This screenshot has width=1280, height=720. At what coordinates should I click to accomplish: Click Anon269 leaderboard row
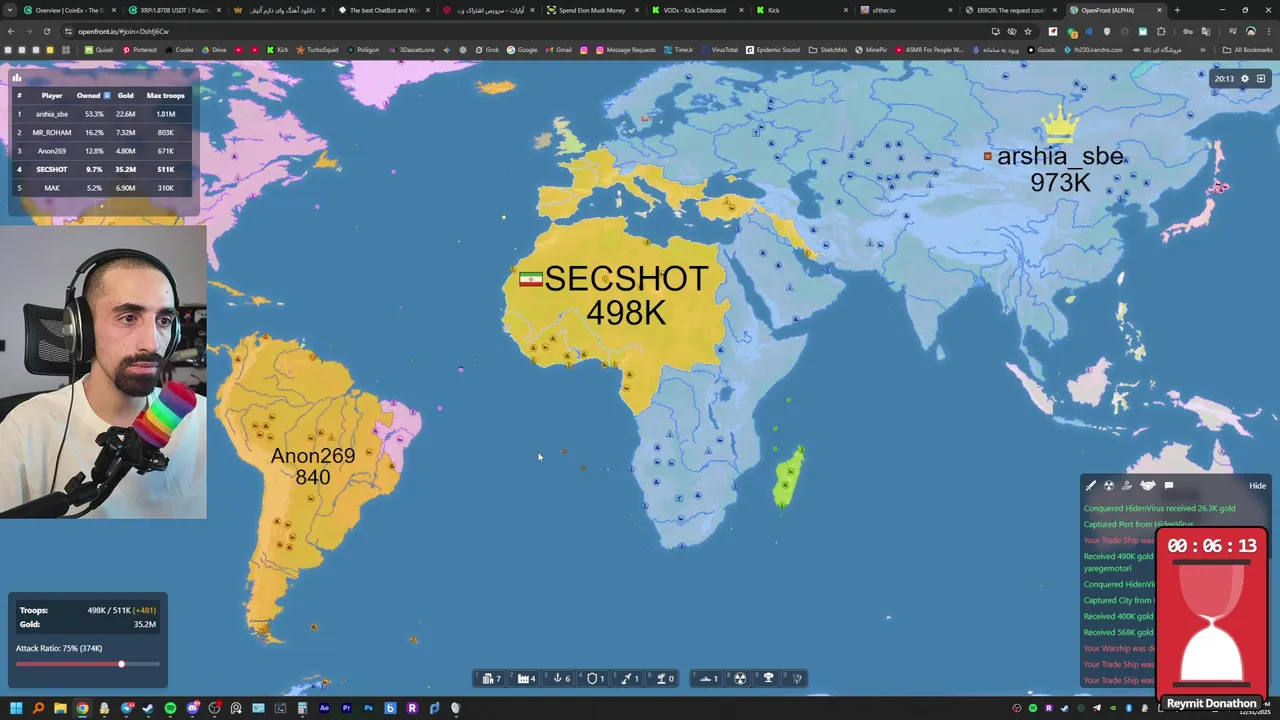click(x=100, y=151)
